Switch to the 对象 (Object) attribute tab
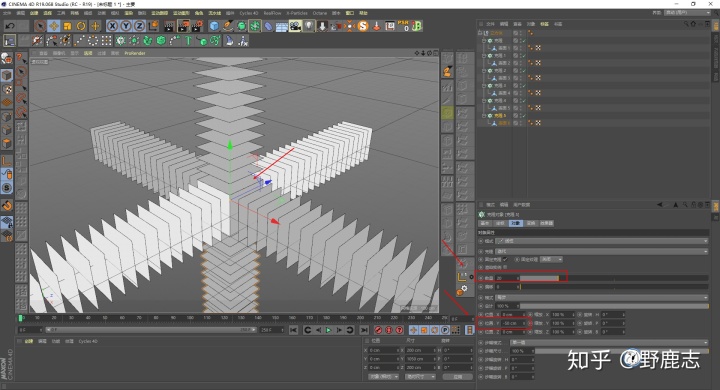The width and height of the screenshot is (720, 390). coord(515,223)
